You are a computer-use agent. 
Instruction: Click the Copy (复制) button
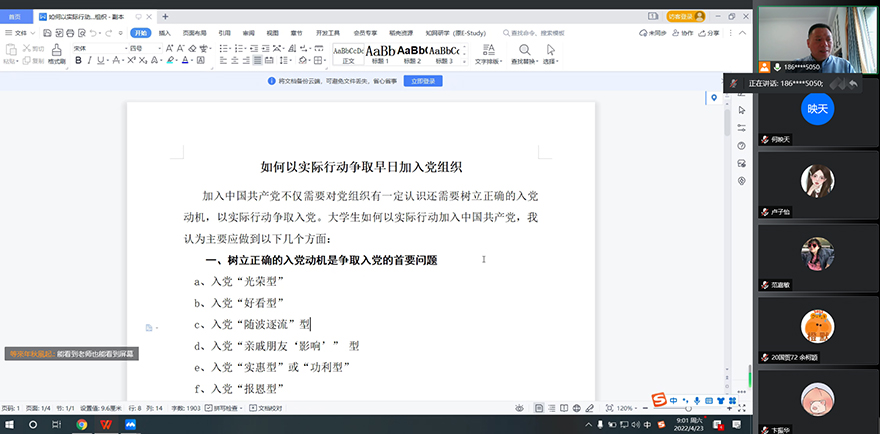(33, 61)
